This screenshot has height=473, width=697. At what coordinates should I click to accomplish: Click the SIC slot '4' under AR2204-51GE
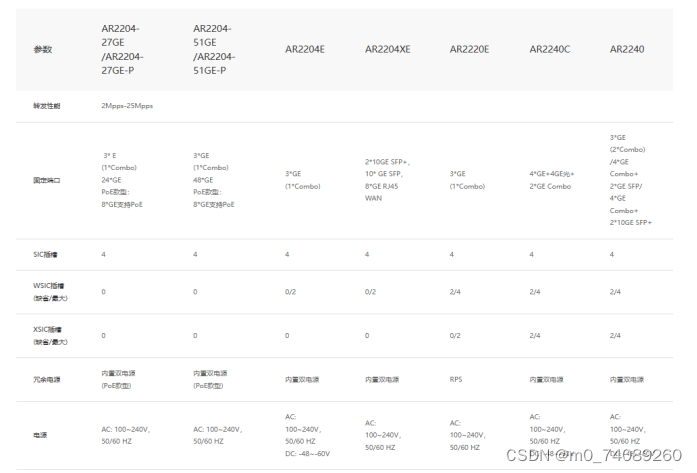tap(195, 255)
